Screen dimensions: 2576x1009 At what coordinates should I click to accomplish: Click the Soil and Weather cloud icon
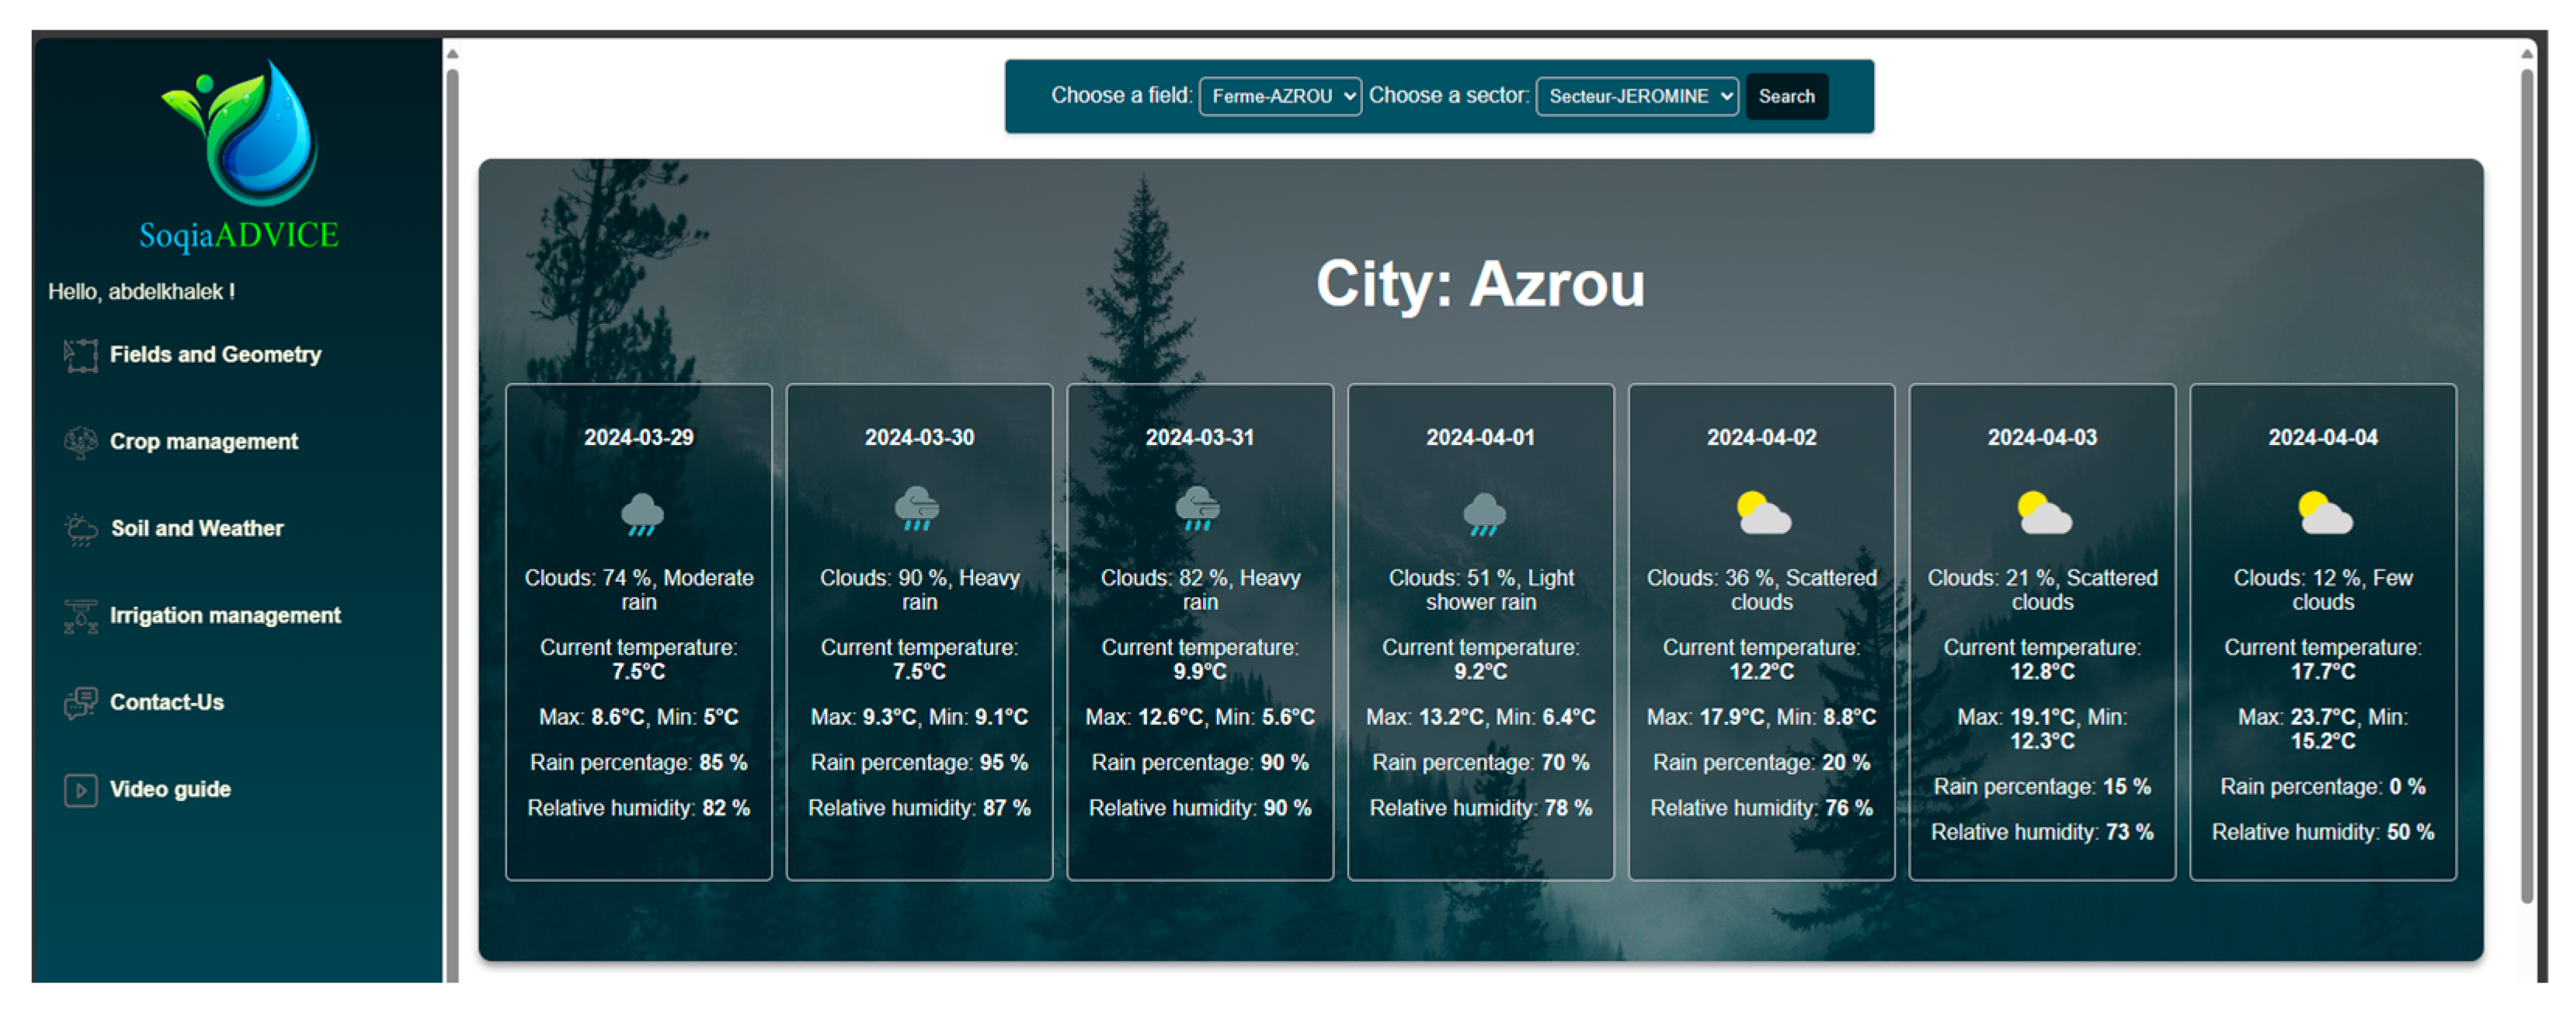[x=80, y=529]
